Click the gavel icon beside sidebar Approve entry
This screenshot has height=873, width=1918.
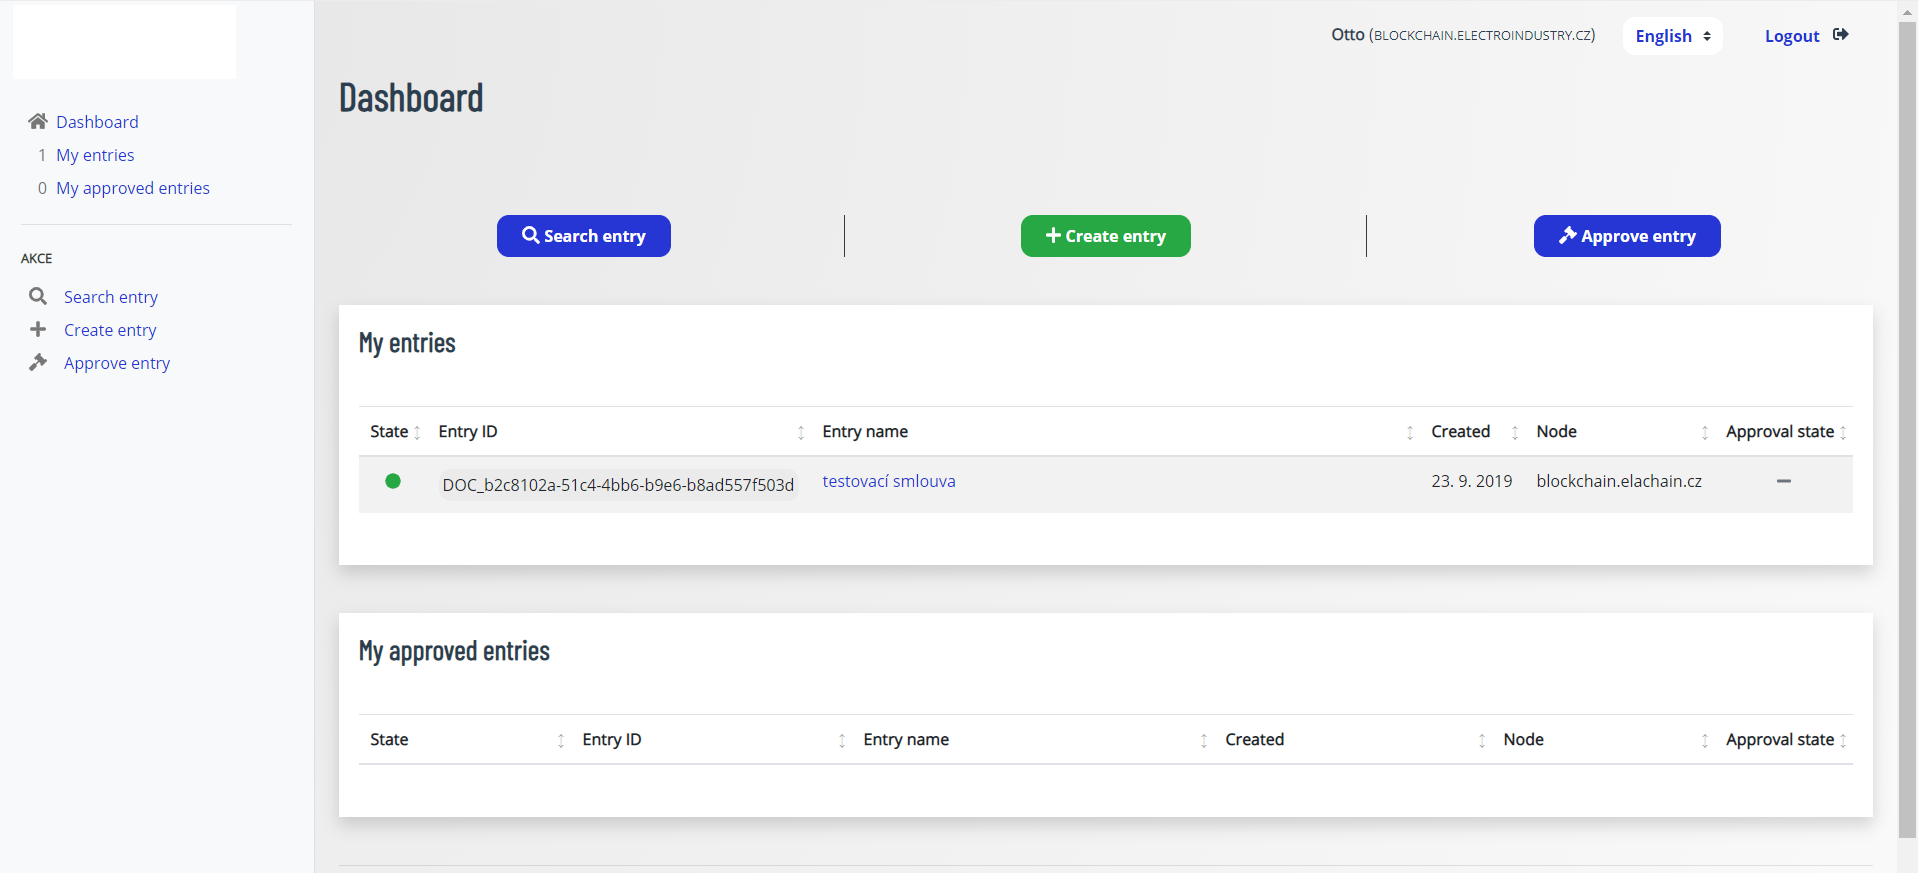[x=38, y=362]
